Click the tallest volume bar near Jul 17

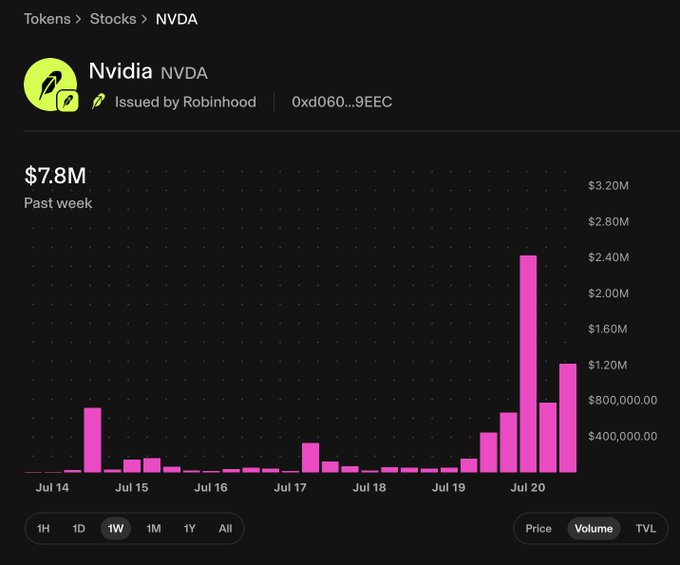tap(310, 457)
